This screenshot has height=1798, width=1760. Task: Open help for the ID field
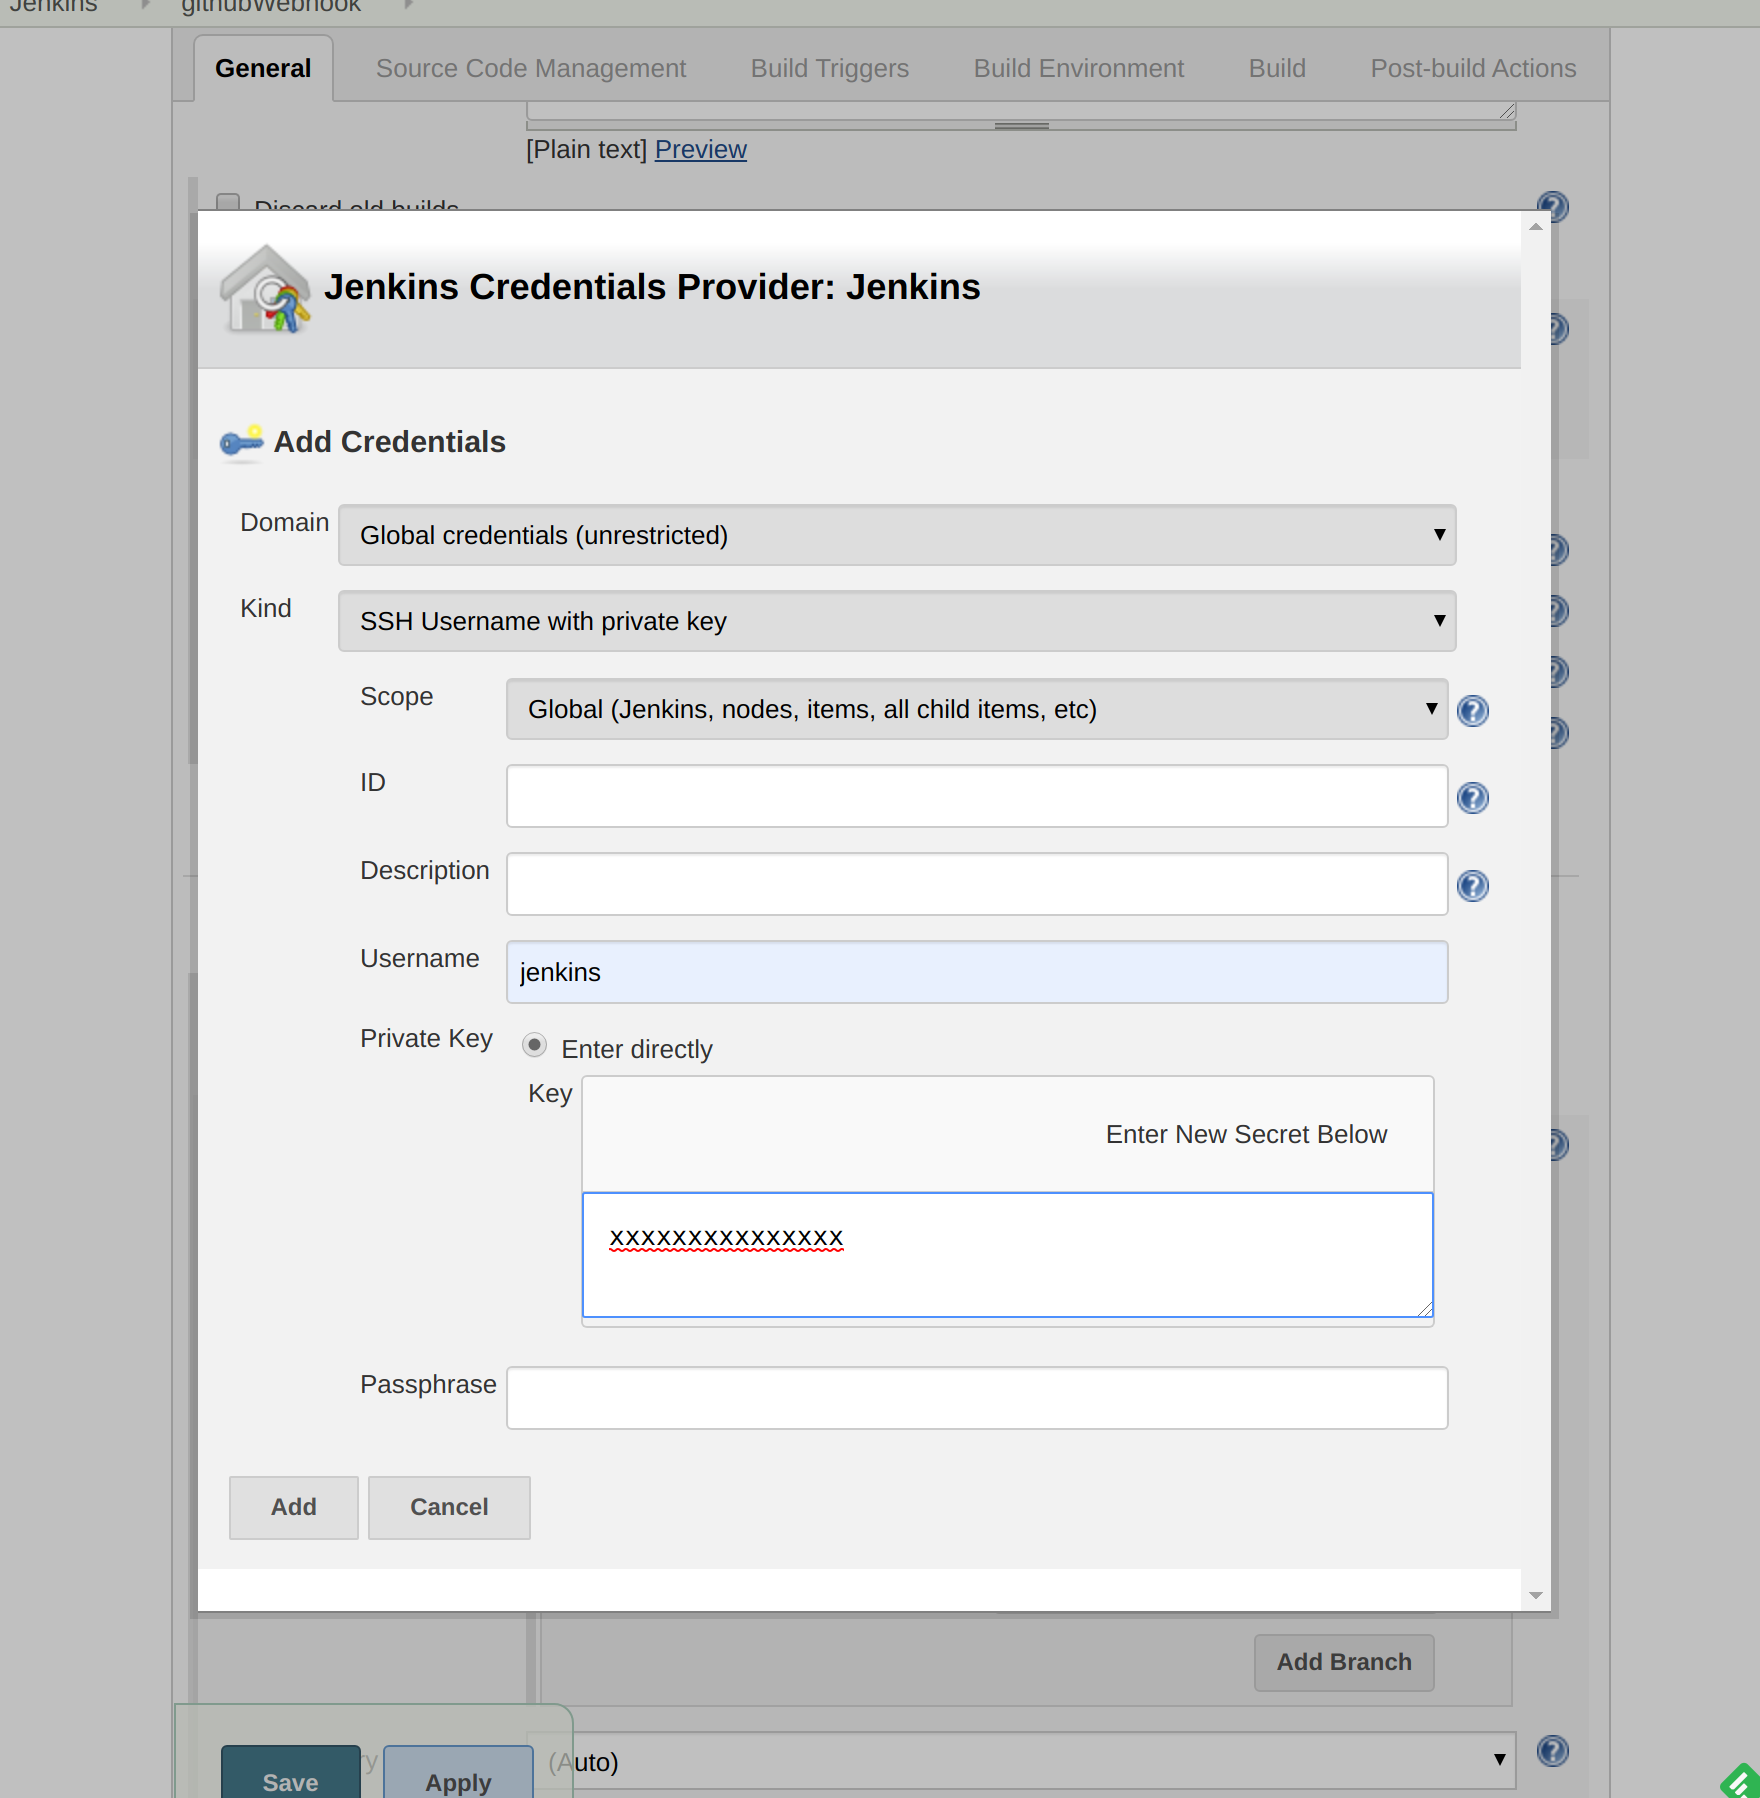1472,797
